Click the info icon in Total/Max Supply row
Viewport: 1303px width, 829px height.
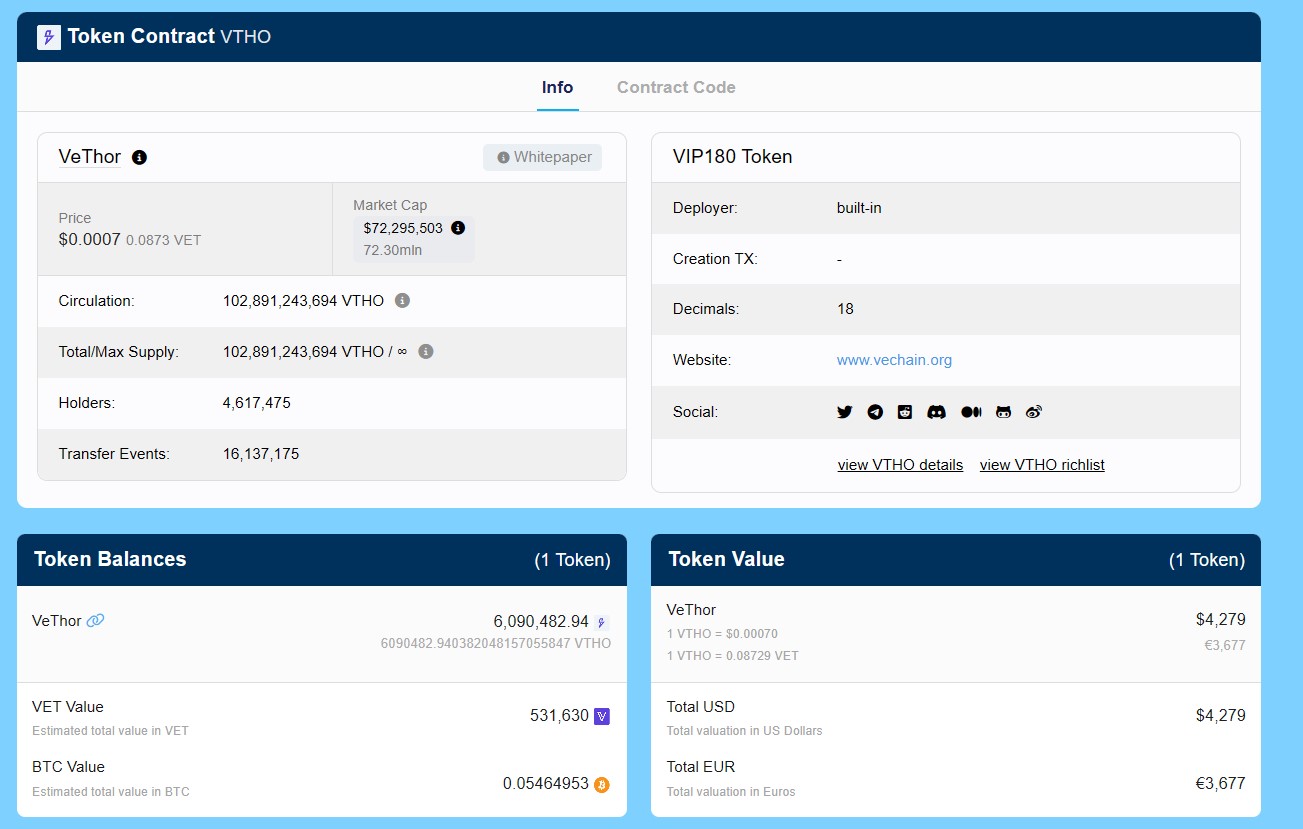[426, 352]
